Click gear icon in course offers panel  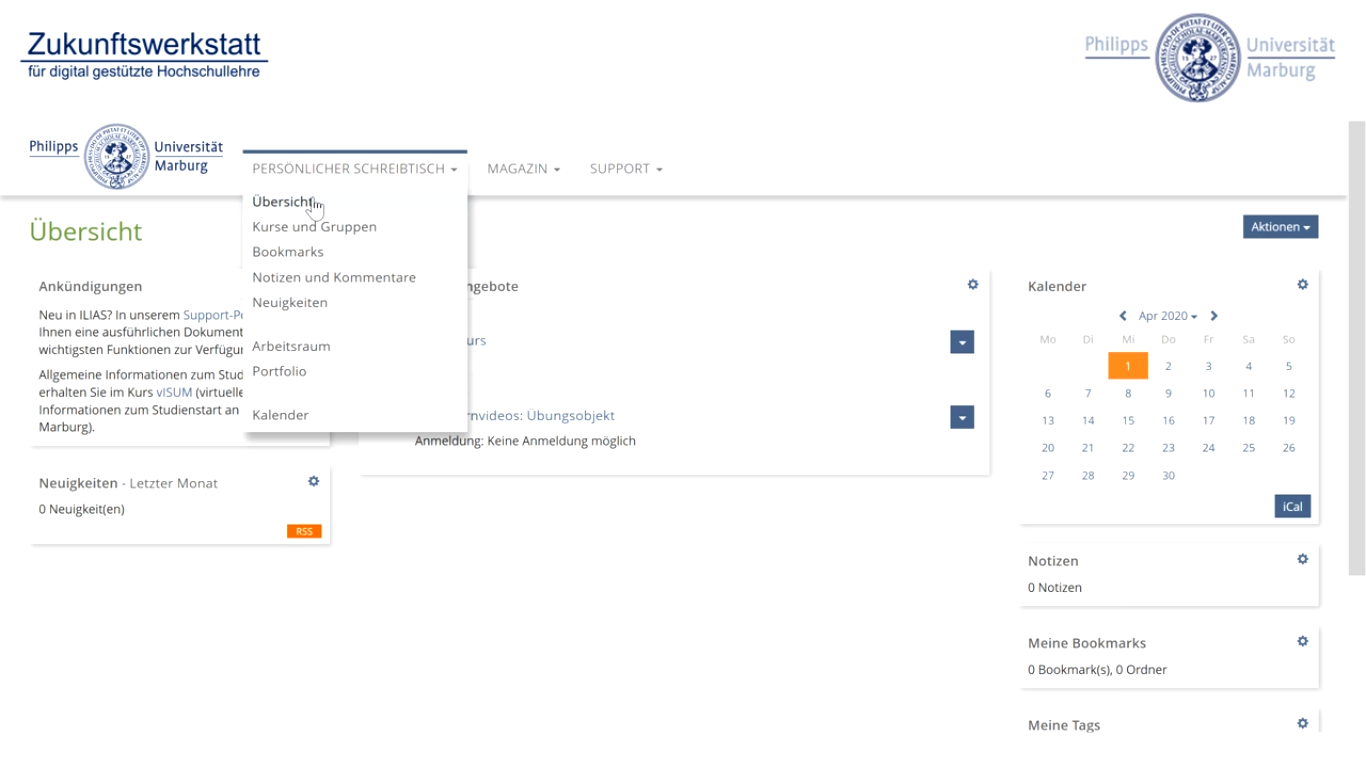click(x=972, y=285)
